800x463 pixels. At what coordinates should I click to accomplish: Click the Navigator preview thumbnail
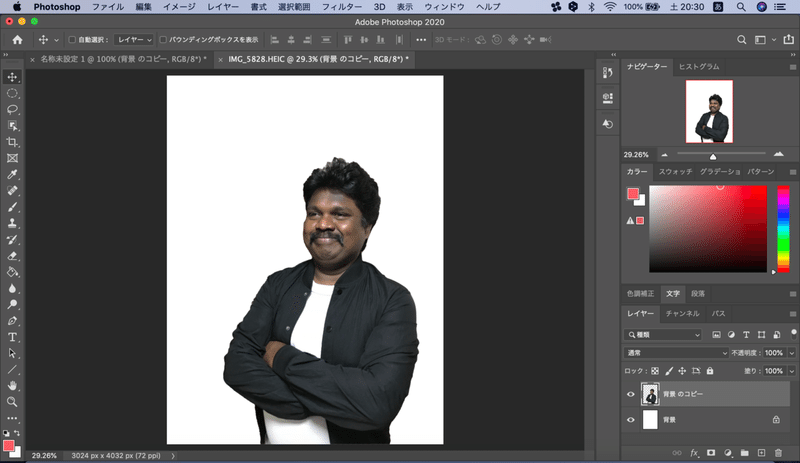(x=709, y=112)
